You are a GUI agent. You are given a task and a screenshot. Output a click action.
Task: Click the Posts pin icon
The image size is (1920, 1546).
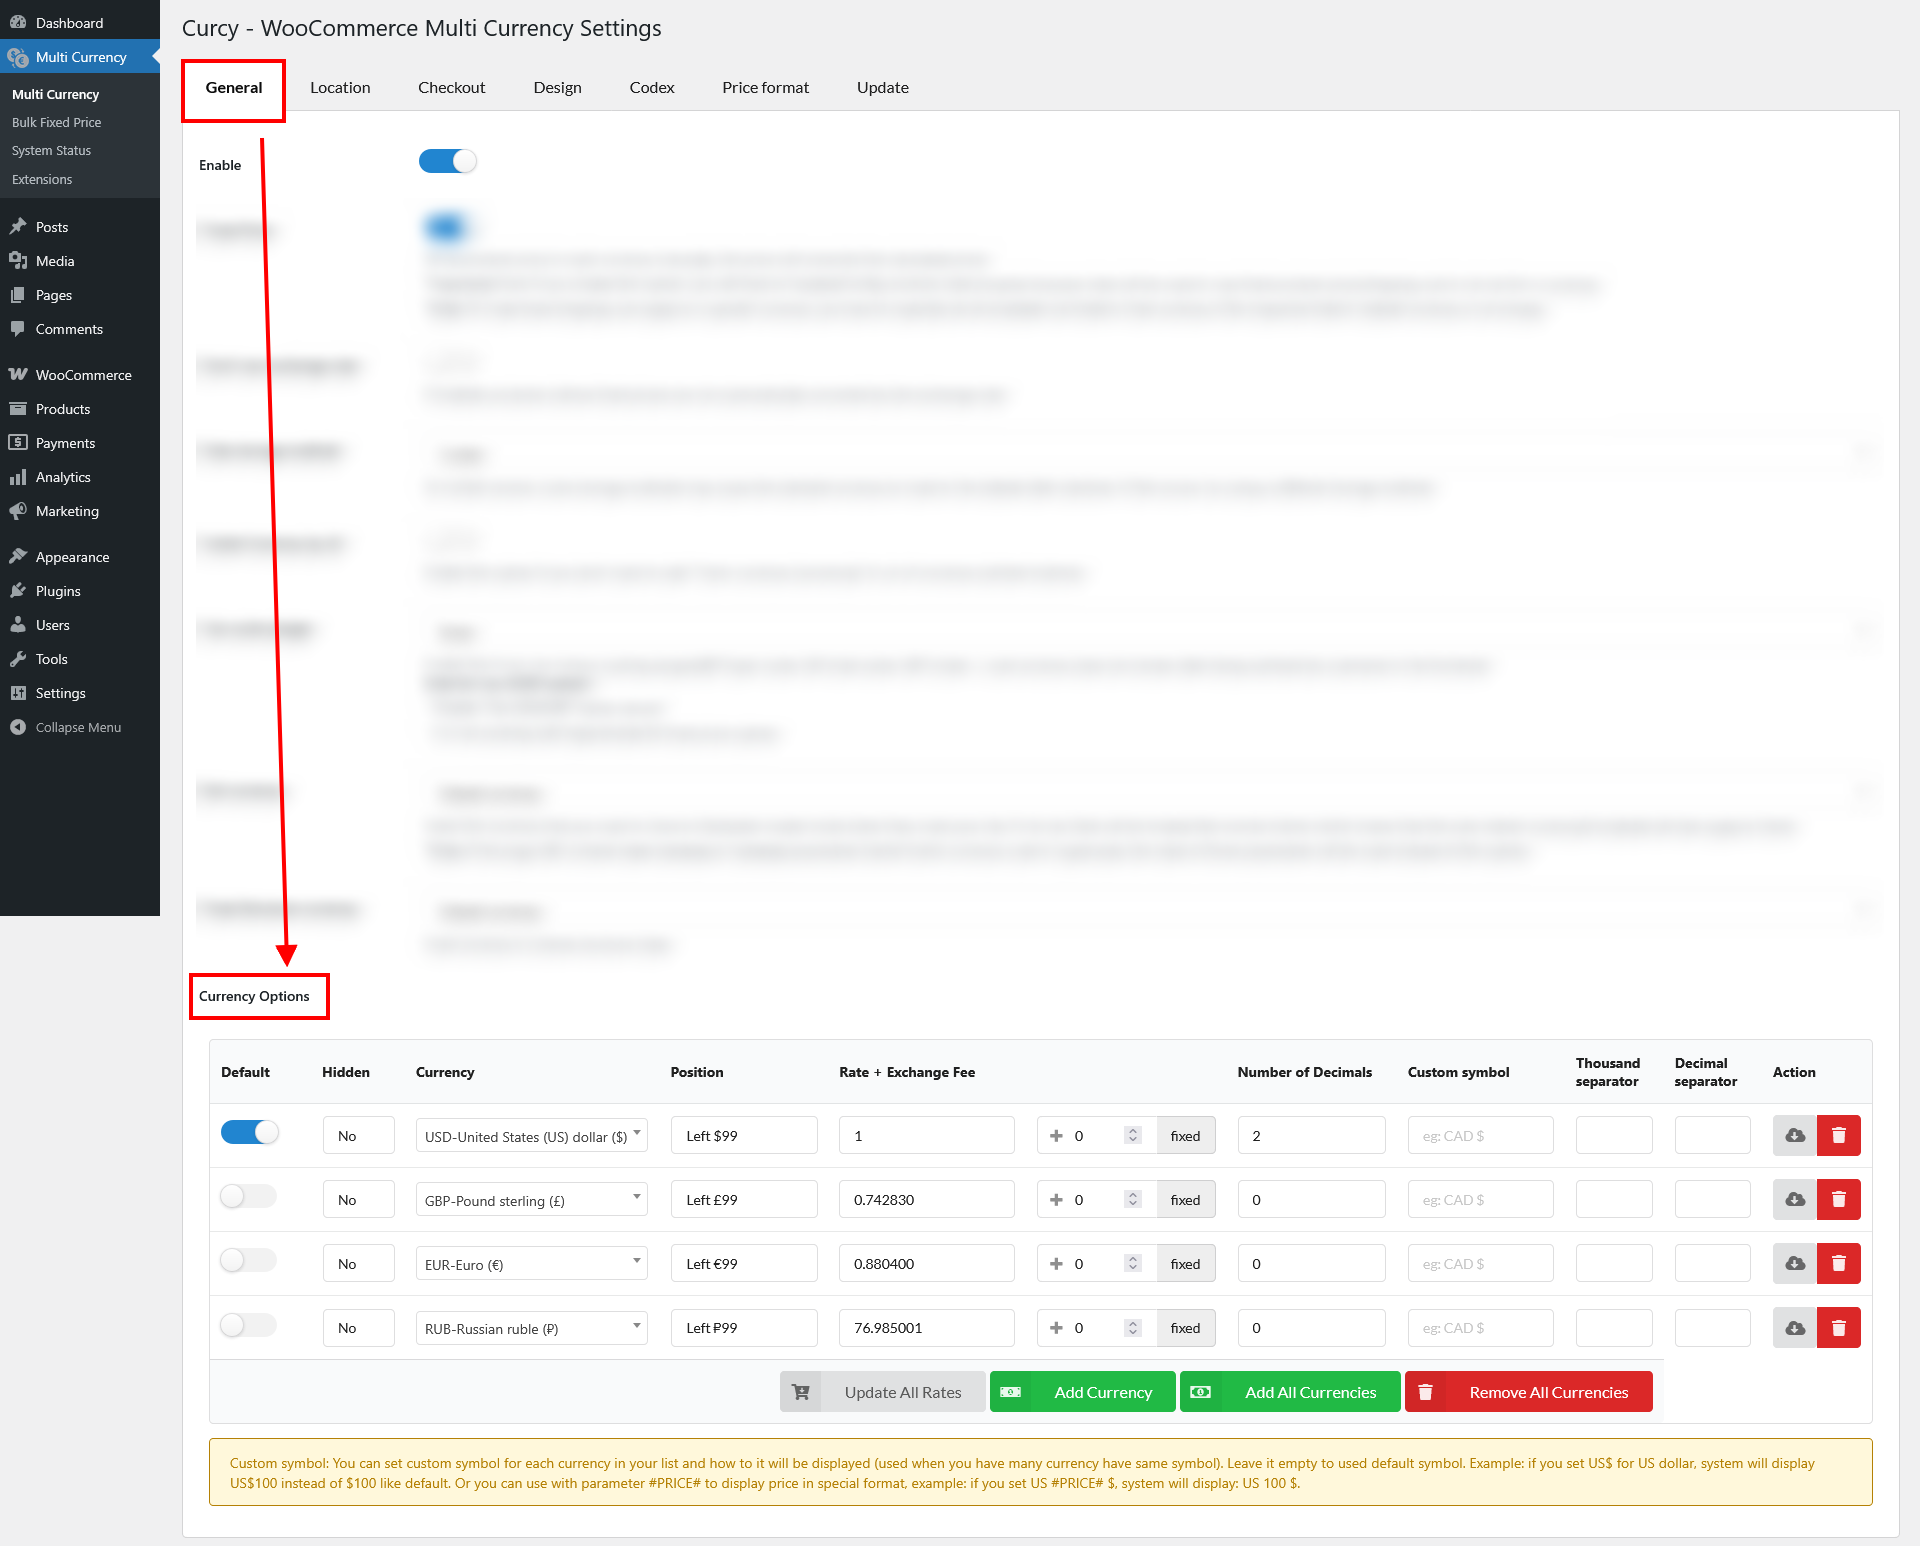[x=18, y=227]
